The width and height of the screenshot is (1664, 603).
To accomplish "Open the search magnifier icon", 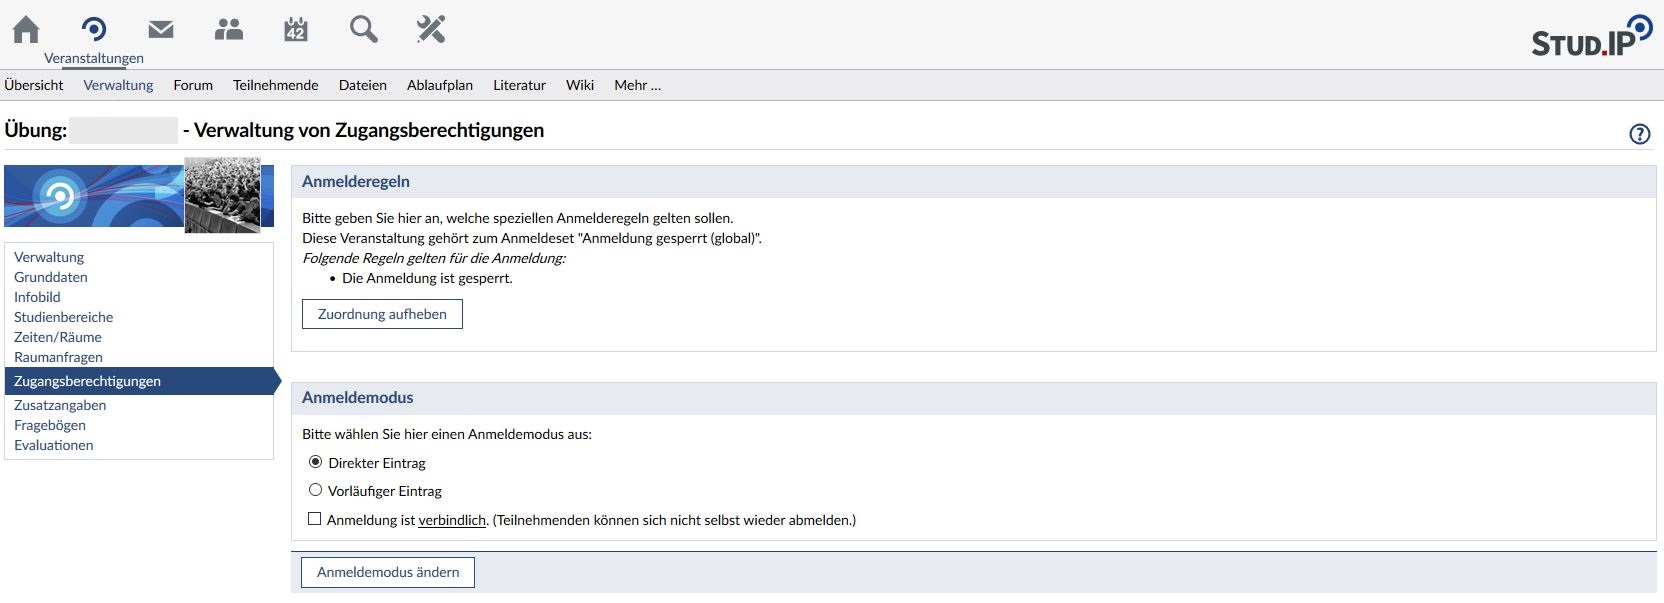I will pos(364,30).
